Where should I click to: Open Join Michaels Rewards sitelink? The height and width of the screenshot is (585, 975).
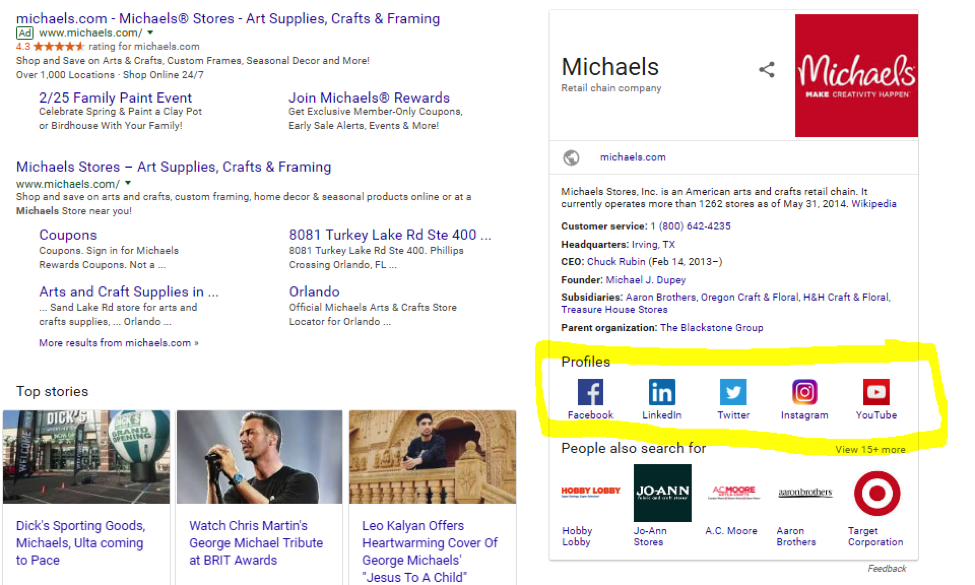(369, 98)
